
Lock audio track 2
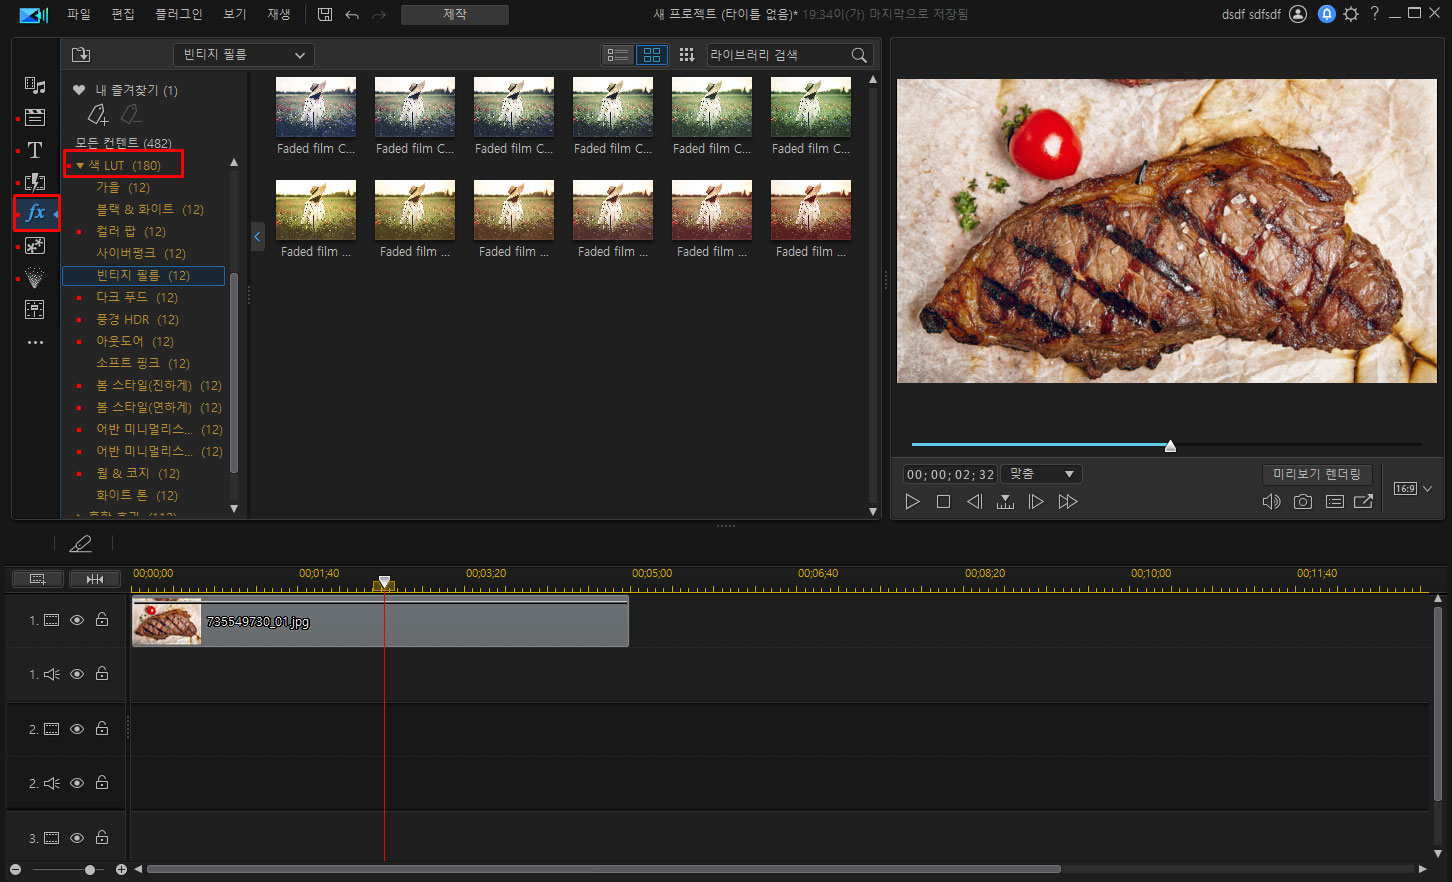click(x=102, y=783)
